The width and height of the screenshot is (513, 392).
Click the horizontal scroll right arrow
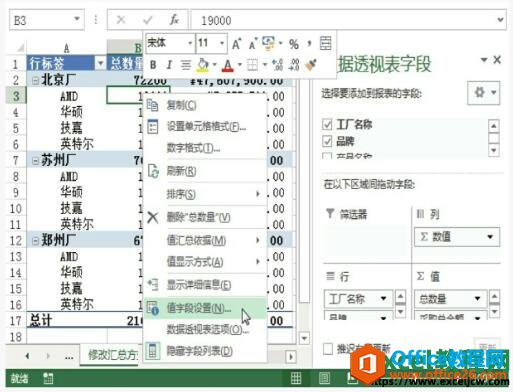pyautogui.click(x=291, y=357)
